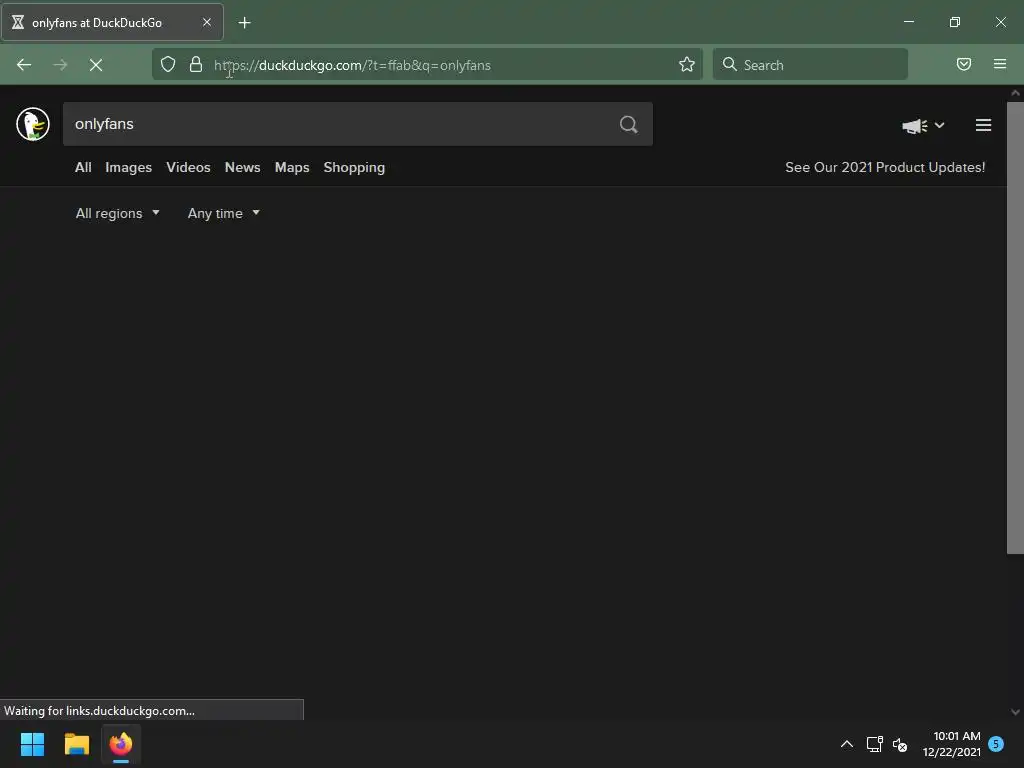
Task: Switch to Shopping results
Action: [x=354, y=167]
